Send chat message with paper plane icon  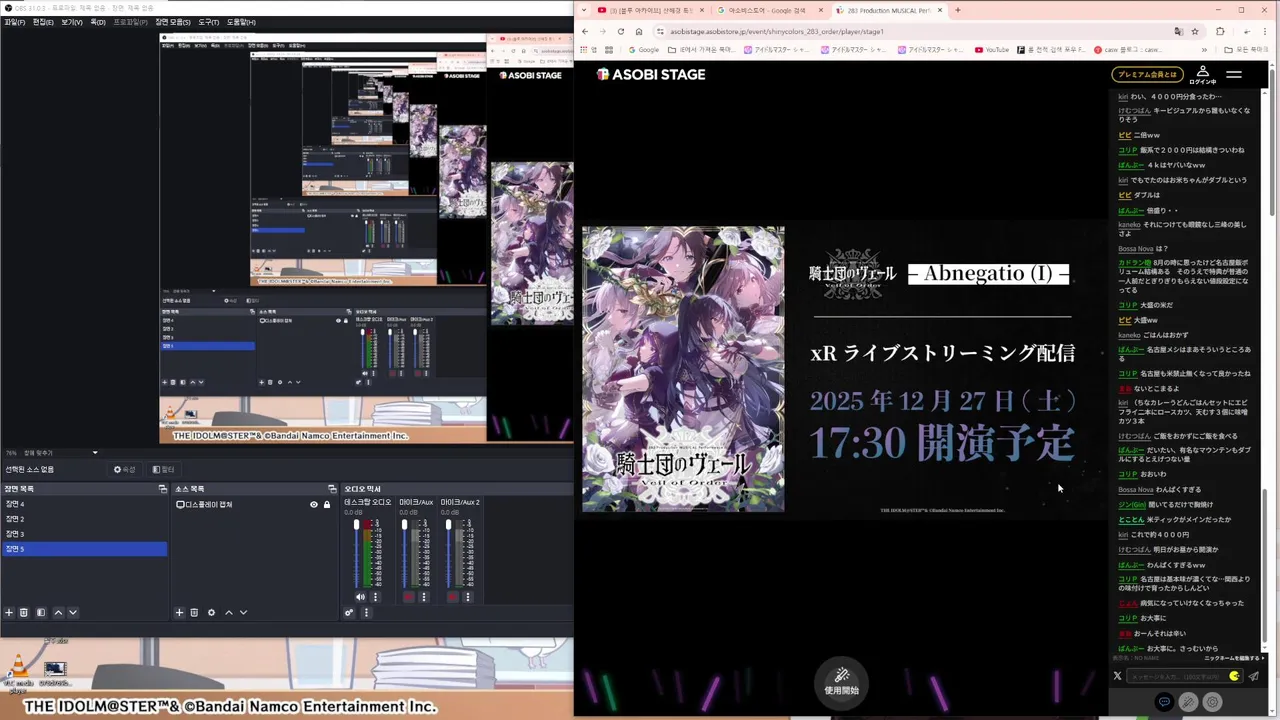pyautogui.click(x=1254, y=676)
